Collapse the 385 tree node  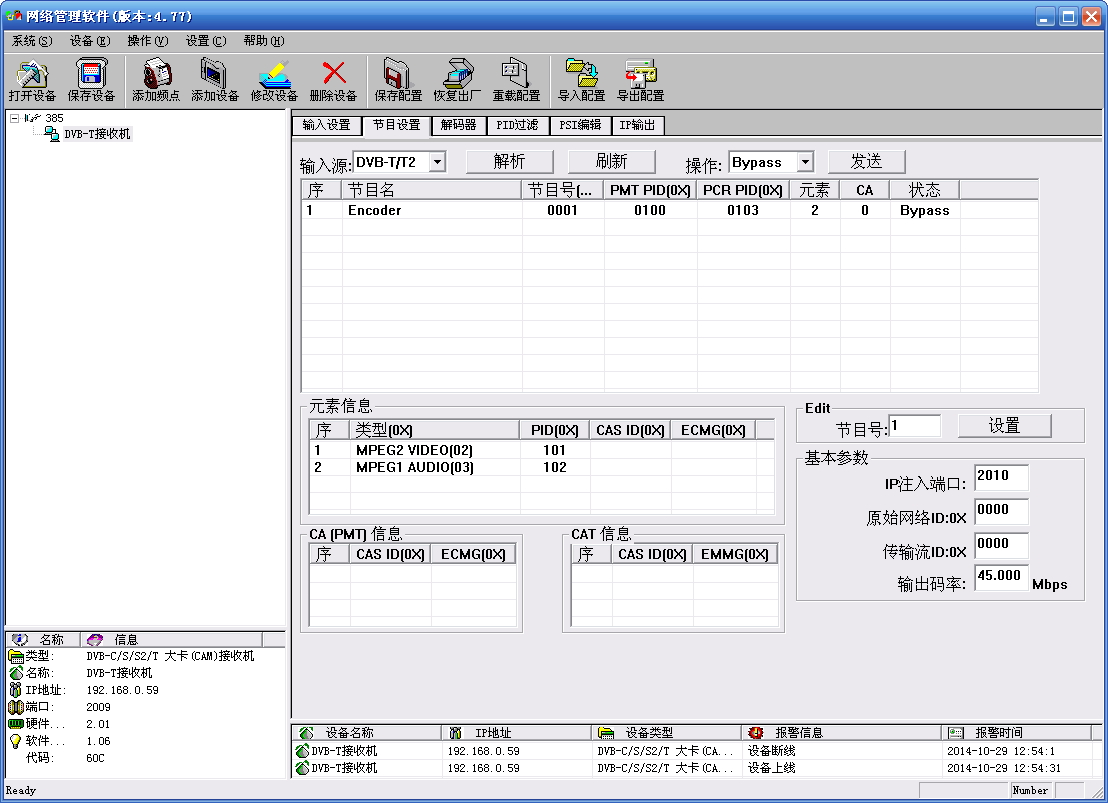click(x=14, y=118)
